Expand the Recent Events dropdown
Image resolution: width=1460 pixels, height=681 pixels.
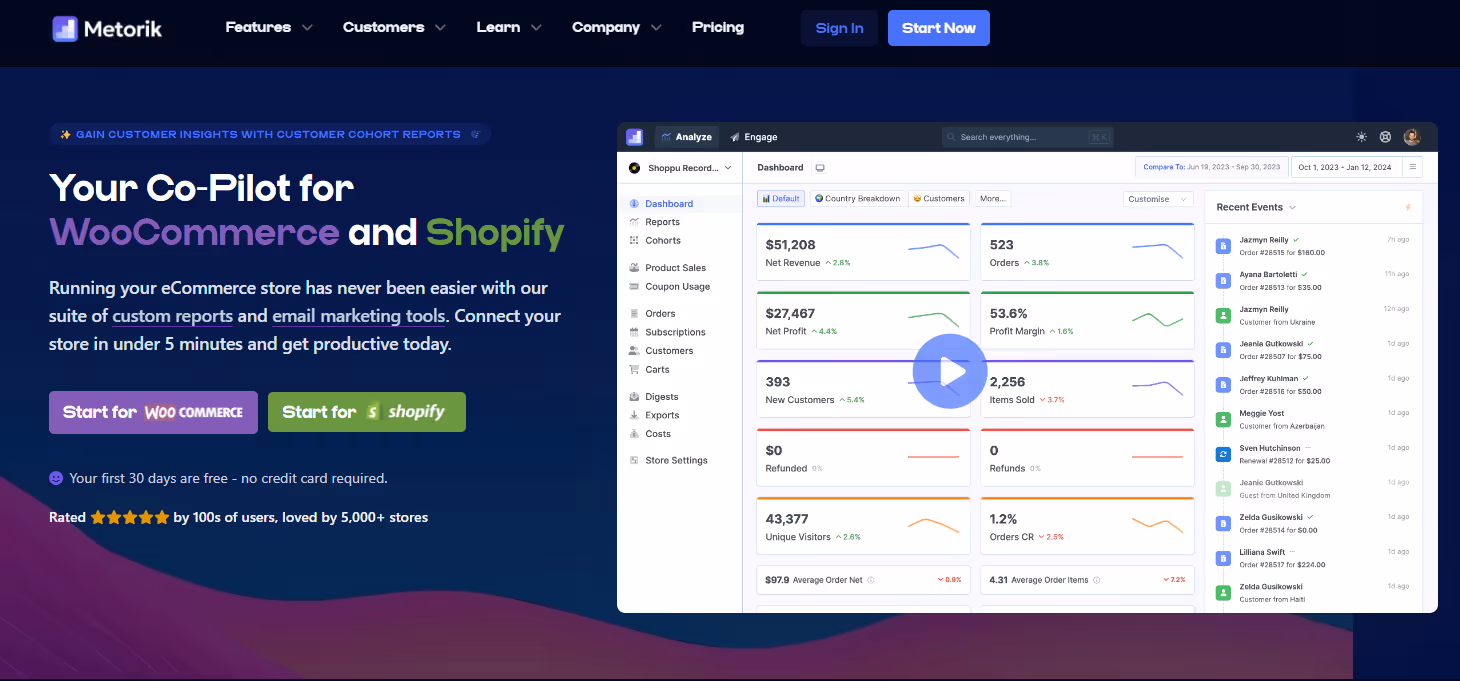coord(1256,207)
